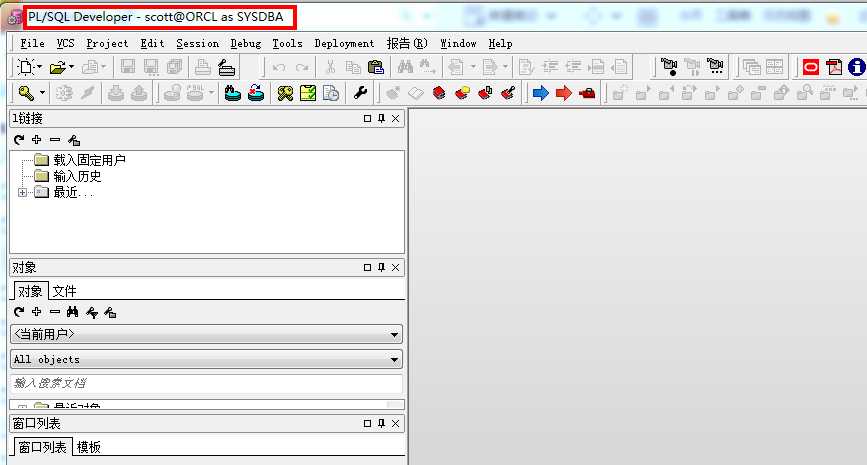The height and width of the screenshot is (465, 867).
Task: Switch to the 文件 tab
Action: [x=64, y=291]
